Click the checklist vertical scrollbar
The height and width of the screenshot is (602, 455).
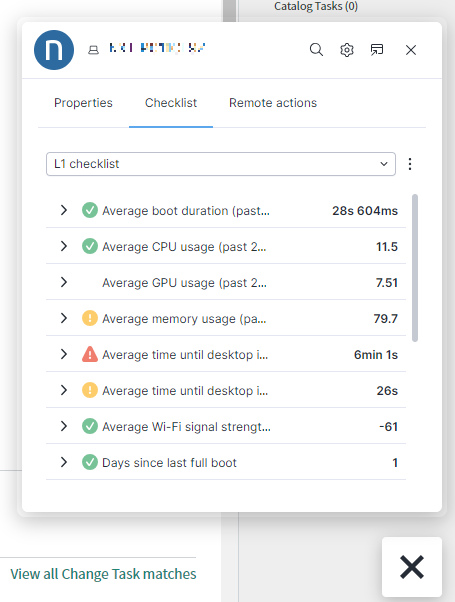pos(415,268)
